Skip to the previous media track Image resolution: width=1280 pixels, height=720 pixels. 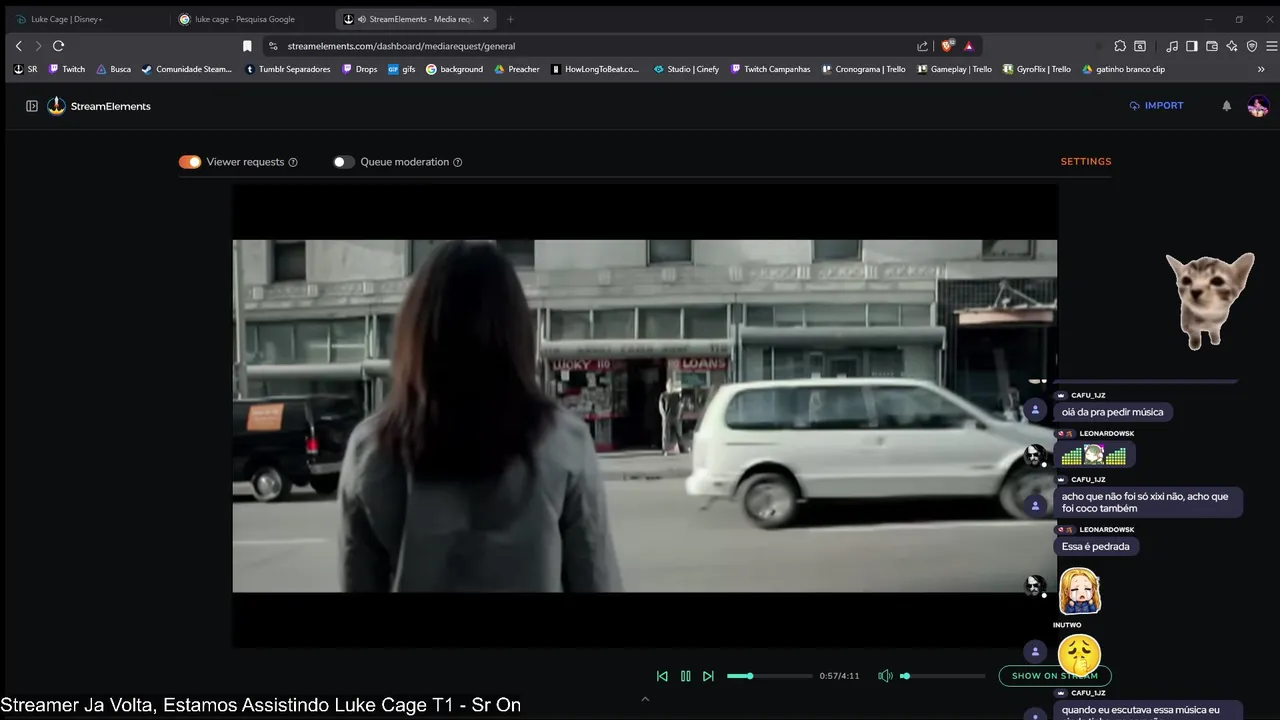point(662,676)
